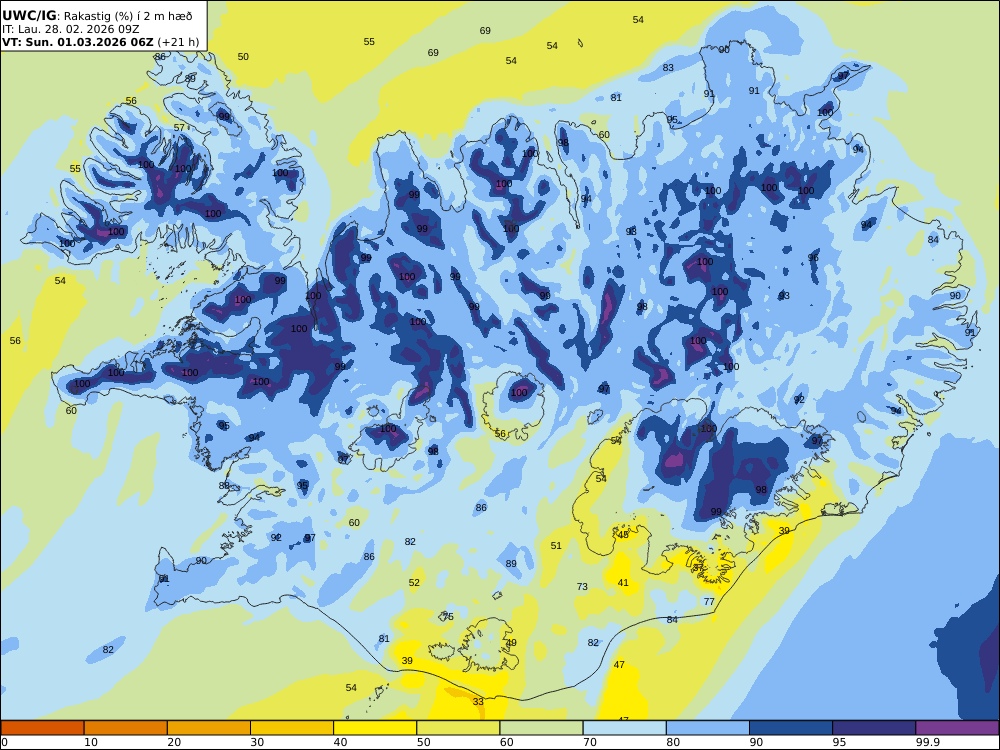Click the 90–95 dark blue legend swatch
Screen dimensions: 1000x750
791,728
